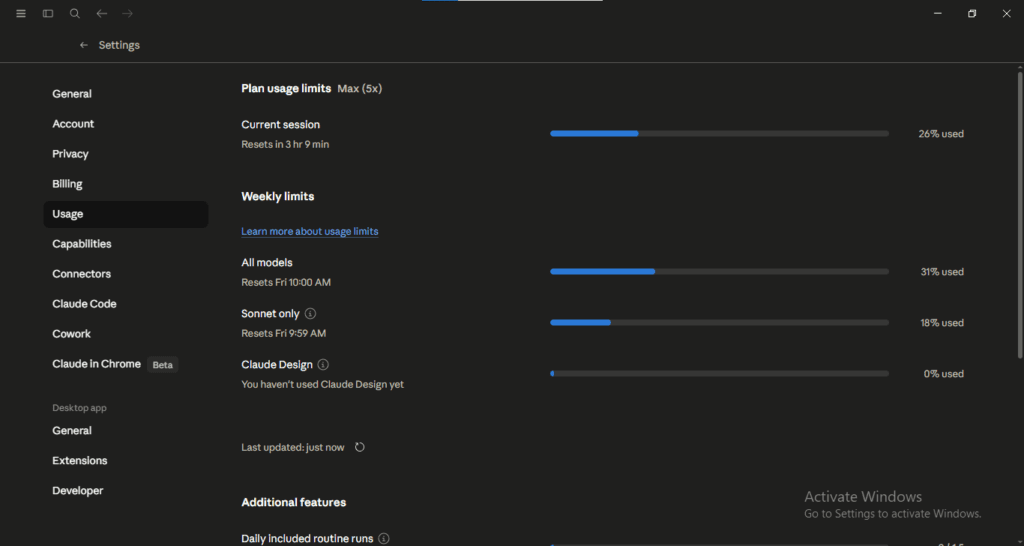Click the Claude Design usage progress bar
The width and height of the screenshot is (1024, 546).
tap(719, 374)
